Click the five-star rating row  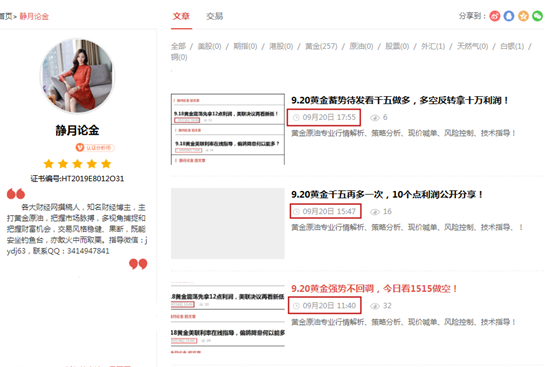77,164
